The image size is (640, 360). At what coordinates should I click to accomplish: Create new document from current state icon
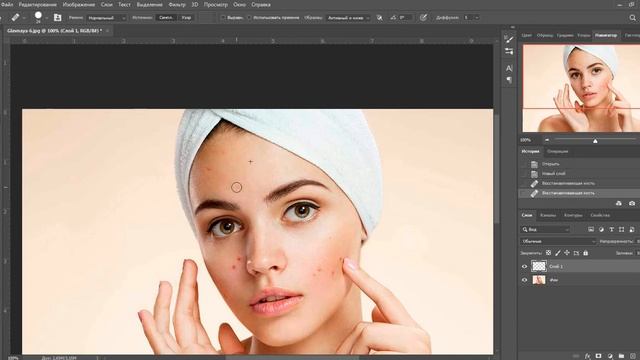(x=619, y=203)
